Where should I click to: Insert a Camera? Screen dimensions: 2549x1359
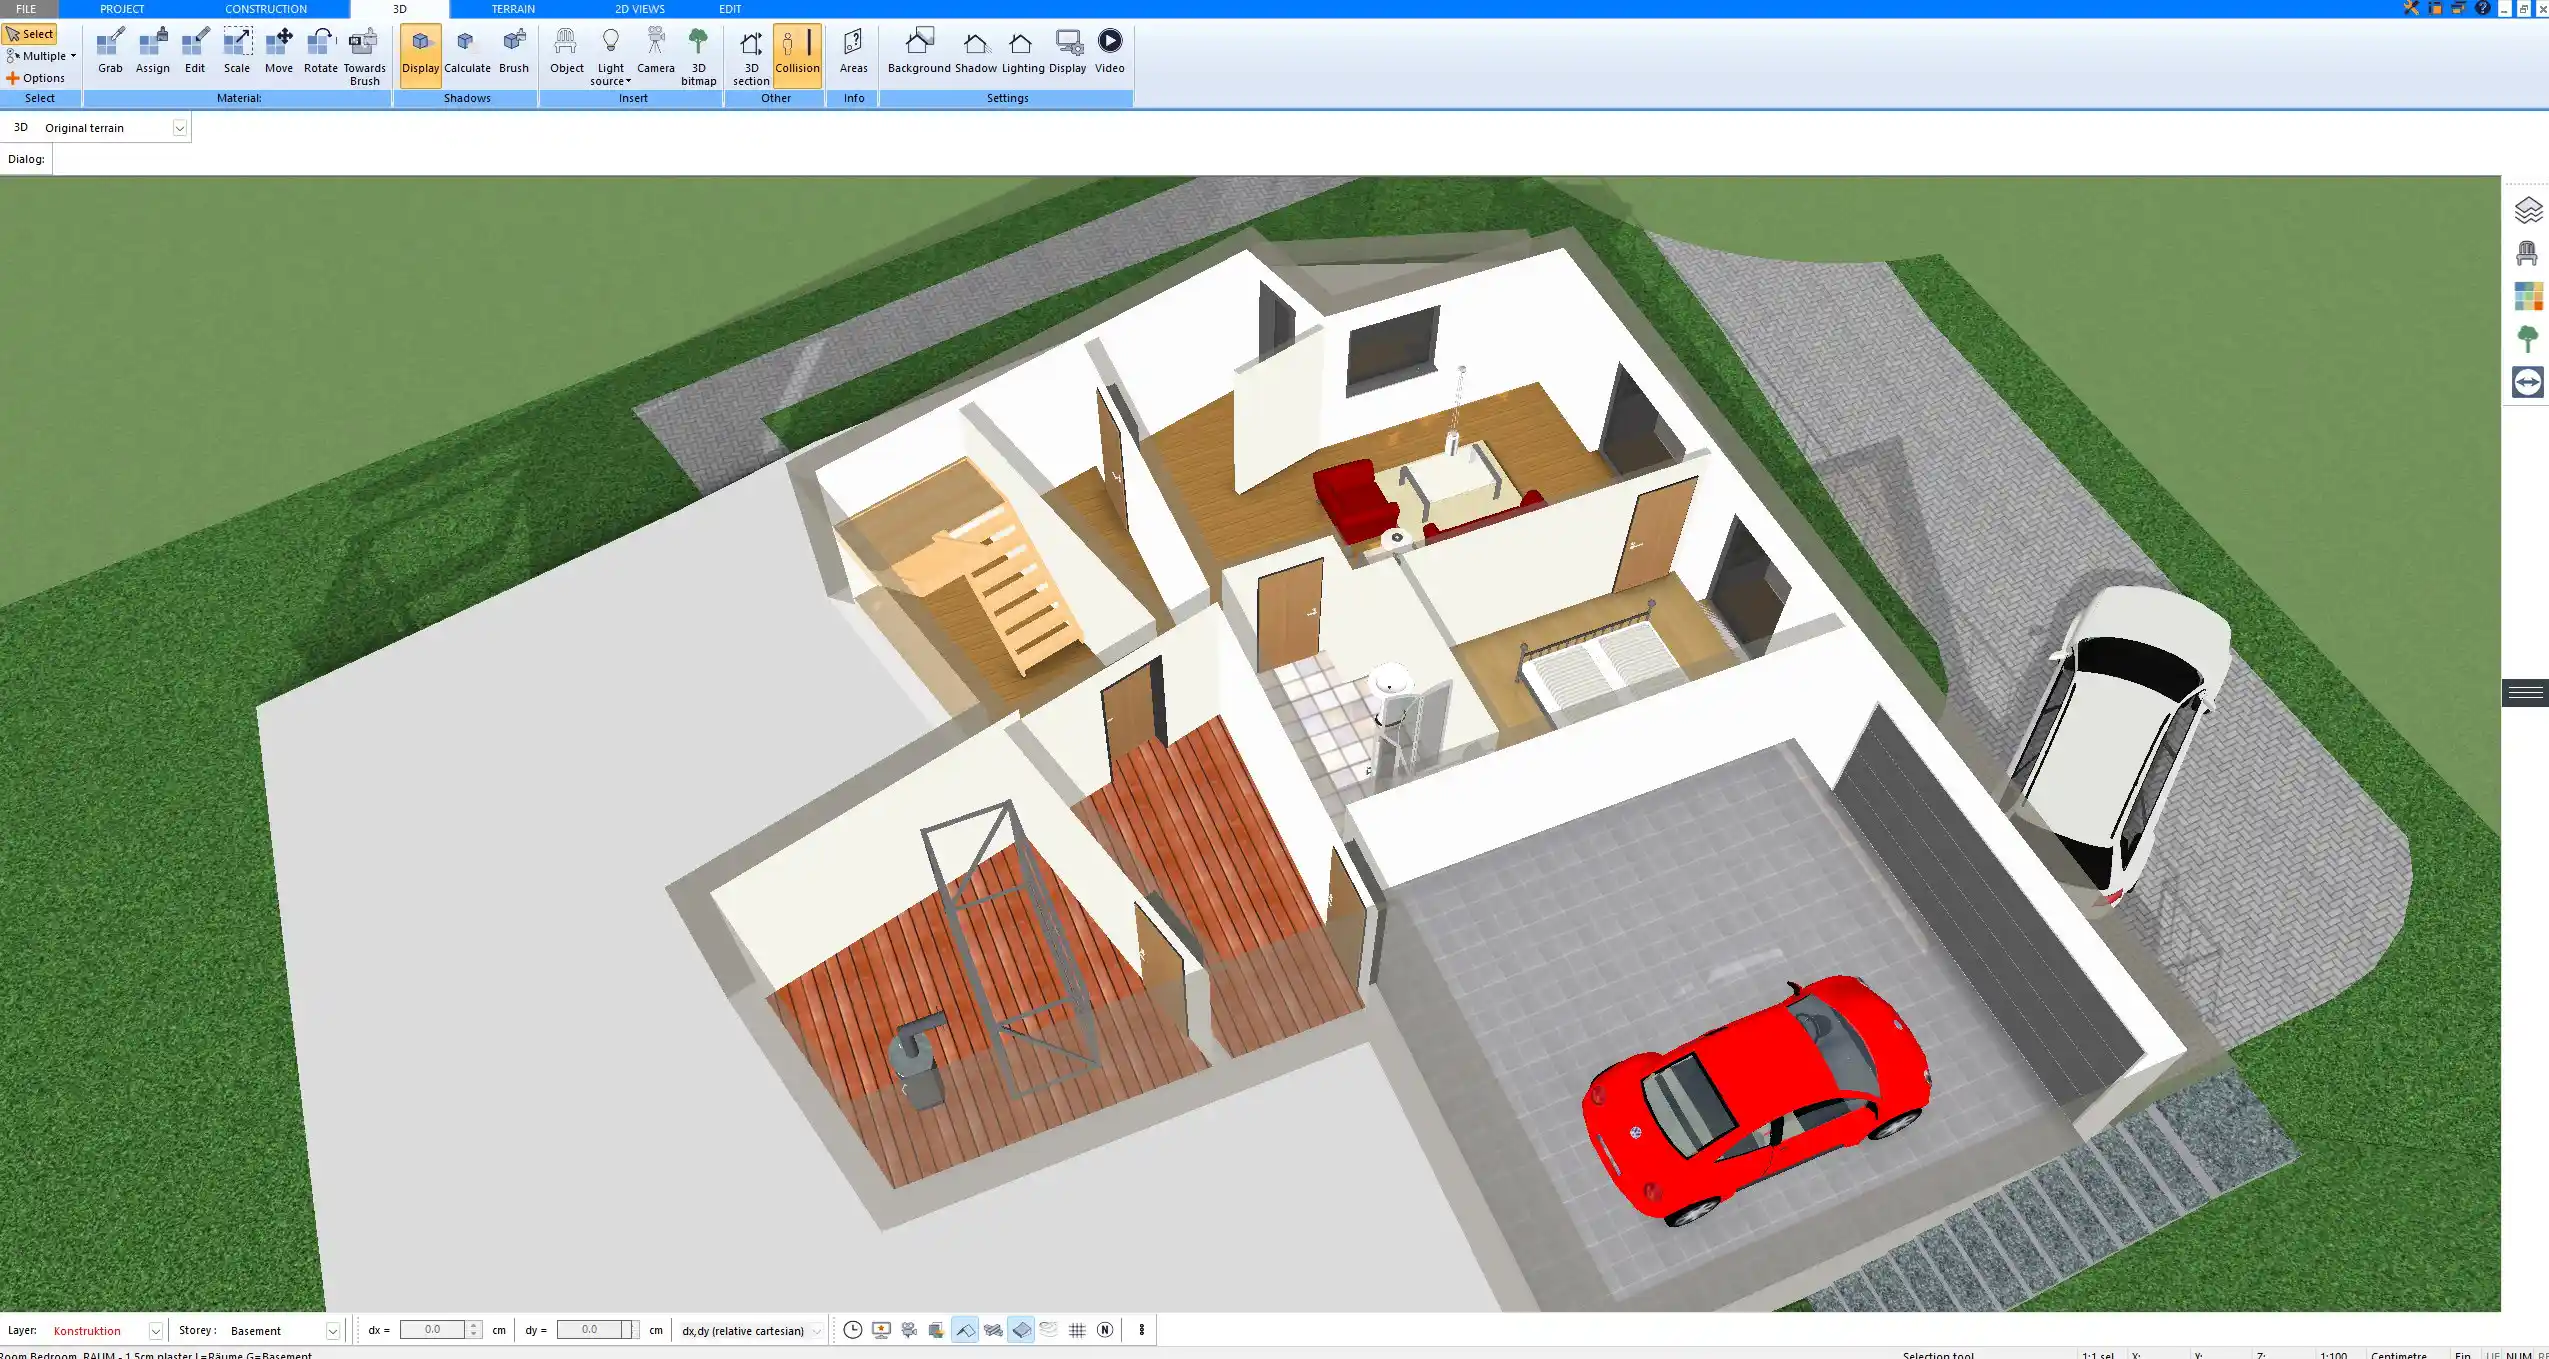point(655,52)
